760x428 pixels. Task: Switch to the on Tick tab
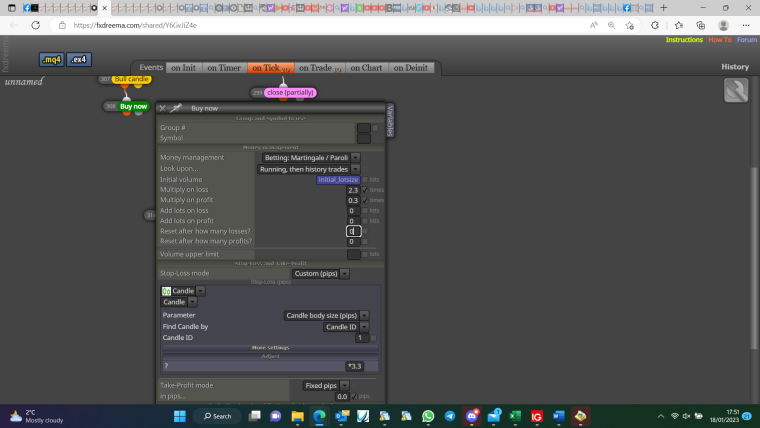[x=270, y=68]
